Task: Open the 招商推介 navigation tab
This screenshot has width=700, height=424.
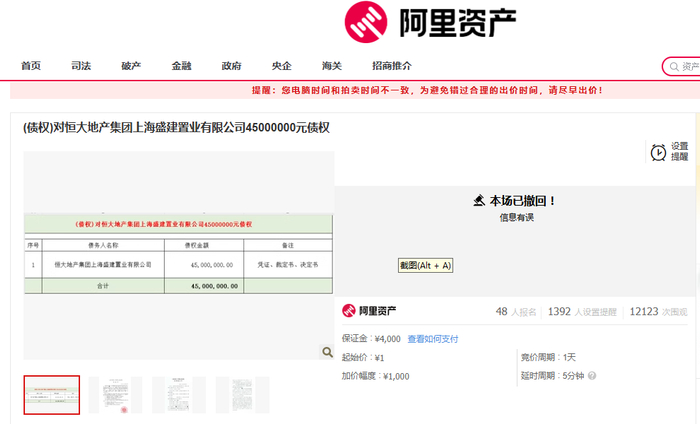Action: tap(392, 66)
